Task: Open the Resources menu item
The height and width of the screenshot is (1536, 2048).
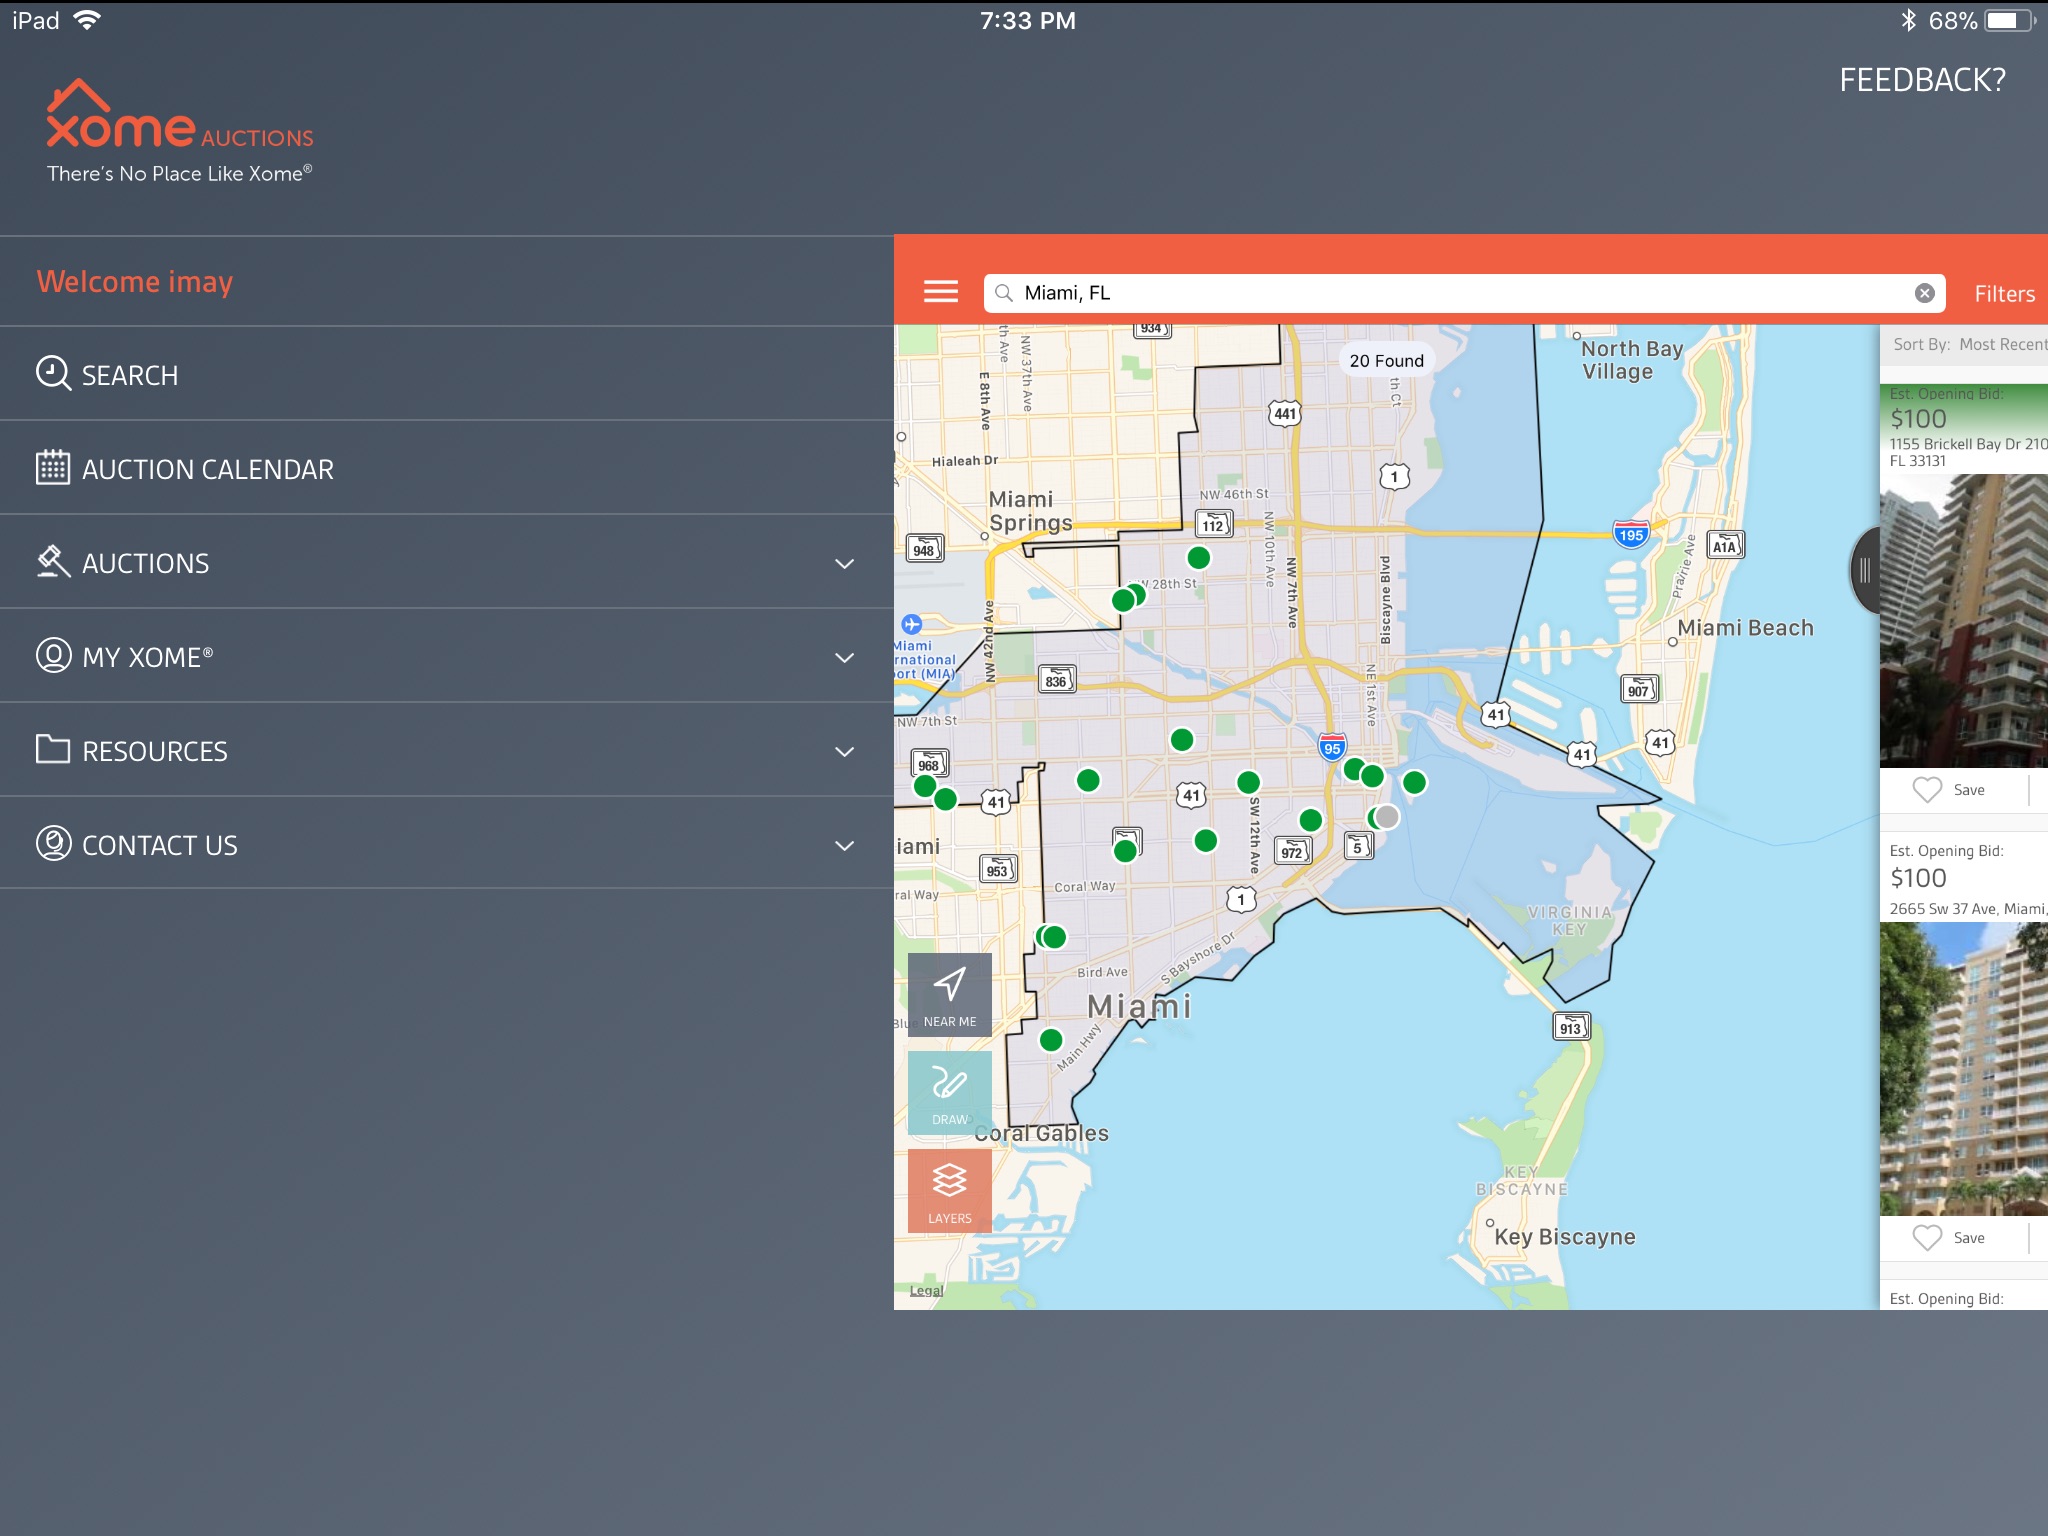Action: (x=446, y=751)
